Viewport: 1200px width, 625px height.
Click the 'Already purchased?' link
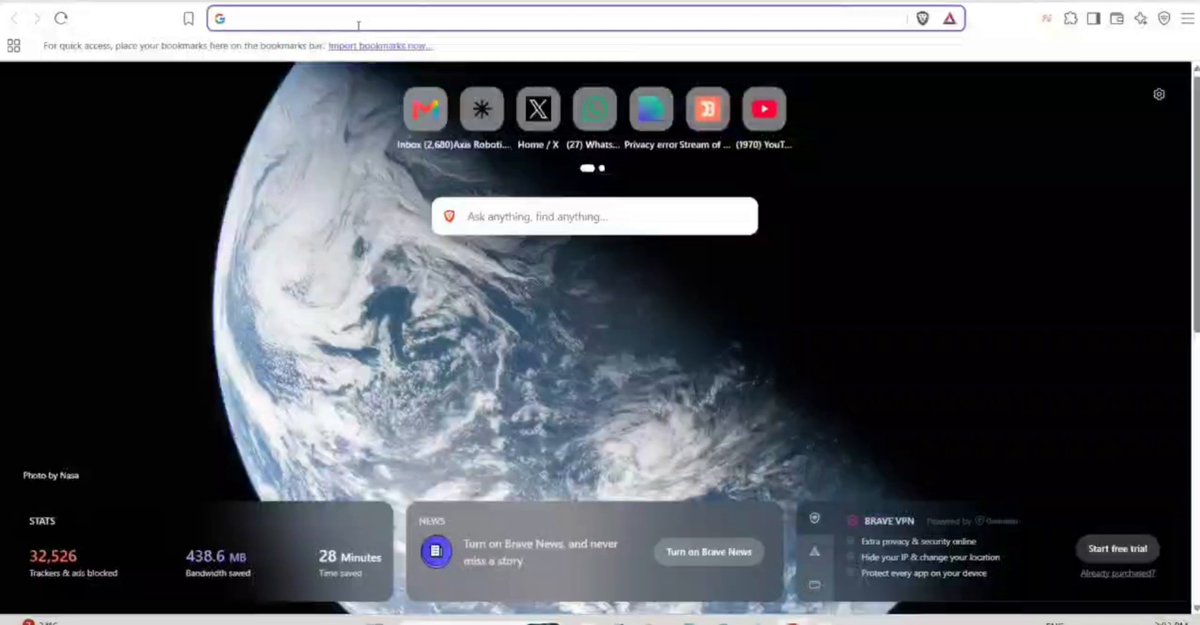(x=1118, y=573)
